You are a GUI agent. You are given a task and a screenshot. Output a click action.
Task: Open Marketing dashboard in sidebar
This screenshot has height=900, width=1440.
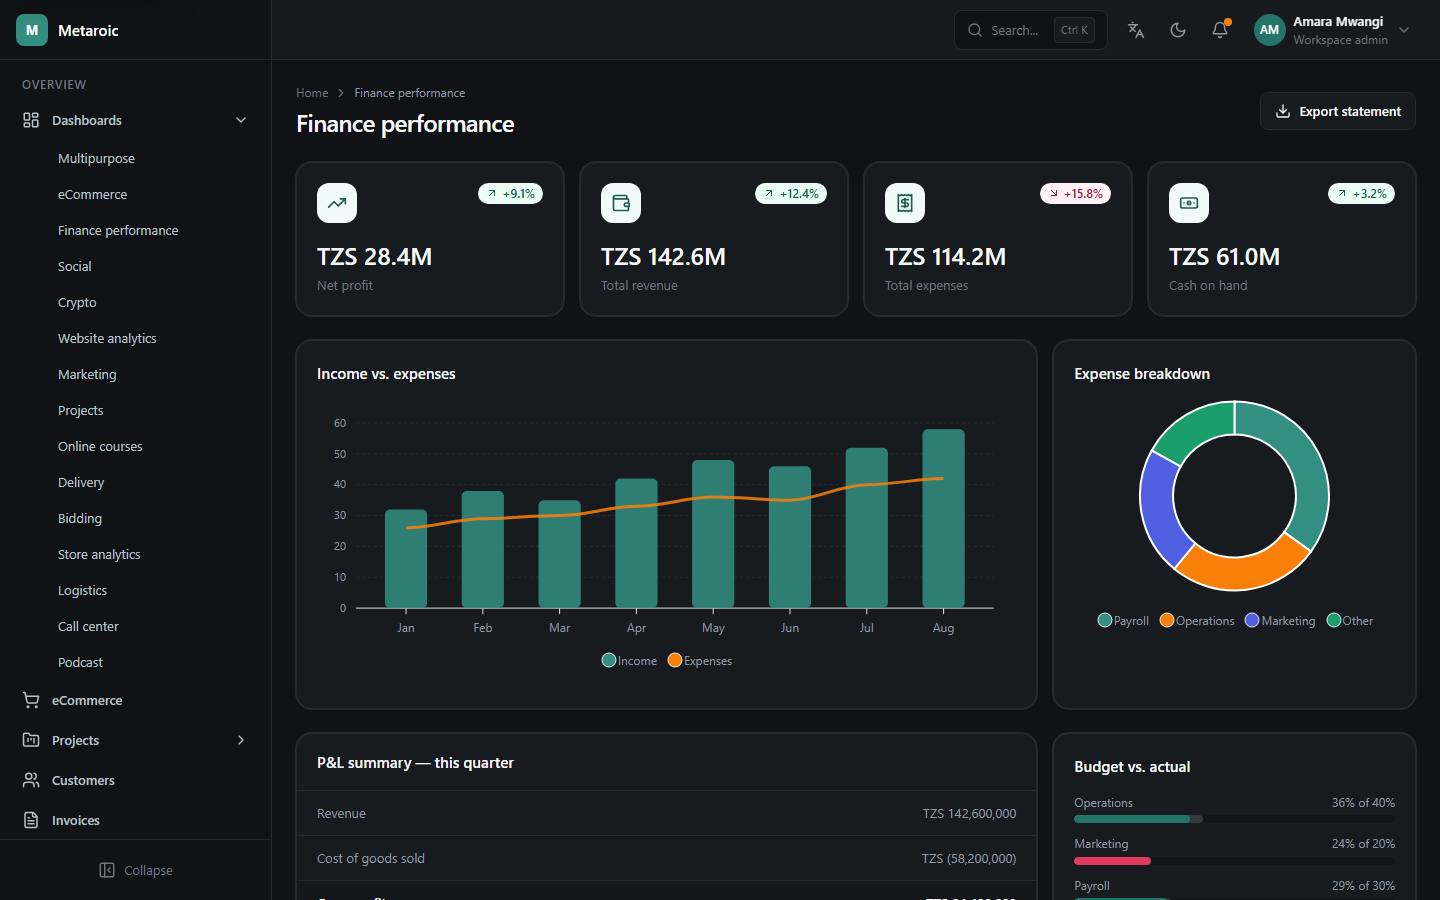pyautogui.click(x=87, y=374)
